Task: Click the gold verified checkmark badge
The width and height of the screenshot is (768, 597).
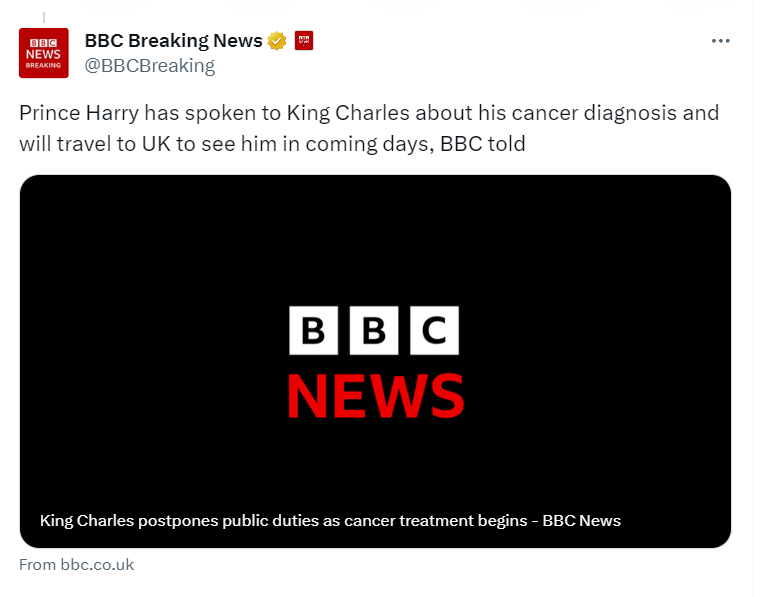Action: pyautogui.click(x=277, y=41)
